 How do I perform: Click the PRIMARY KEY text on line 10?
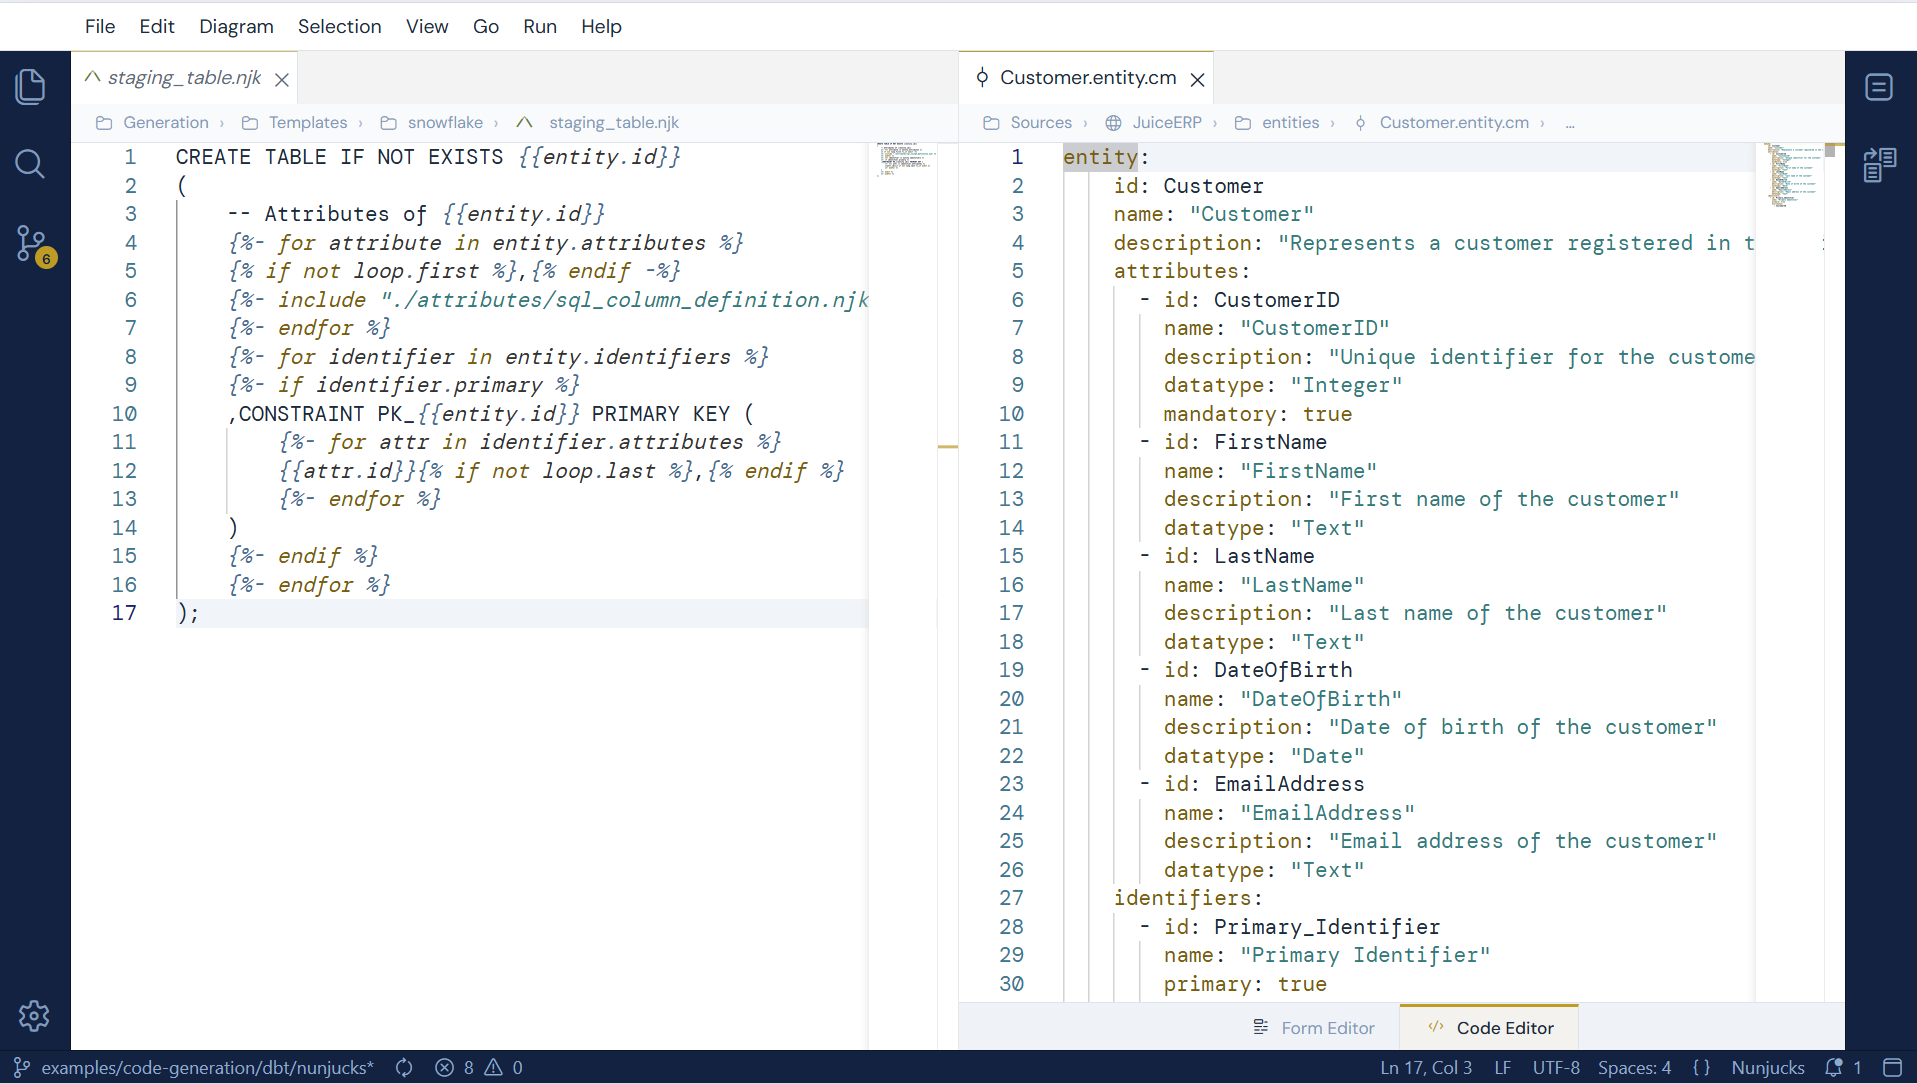(661, 414)
